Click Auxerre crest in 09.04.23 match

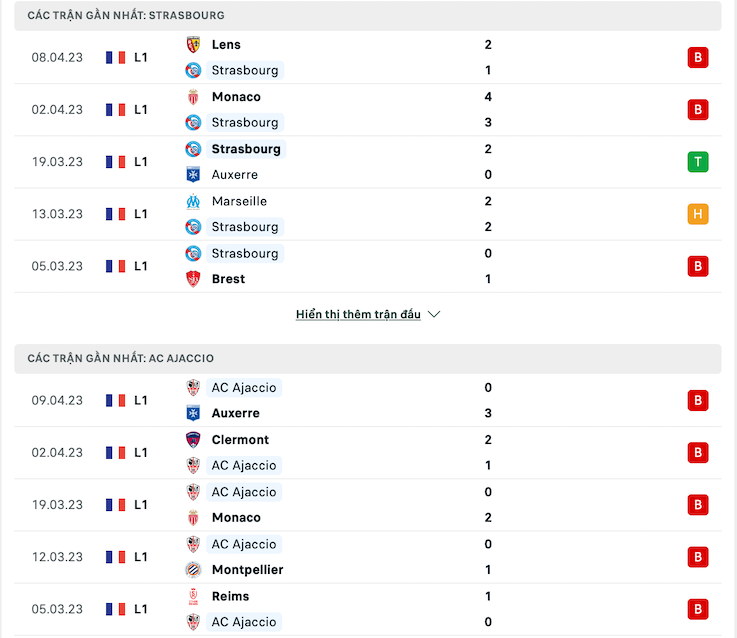tap(193, 413)
